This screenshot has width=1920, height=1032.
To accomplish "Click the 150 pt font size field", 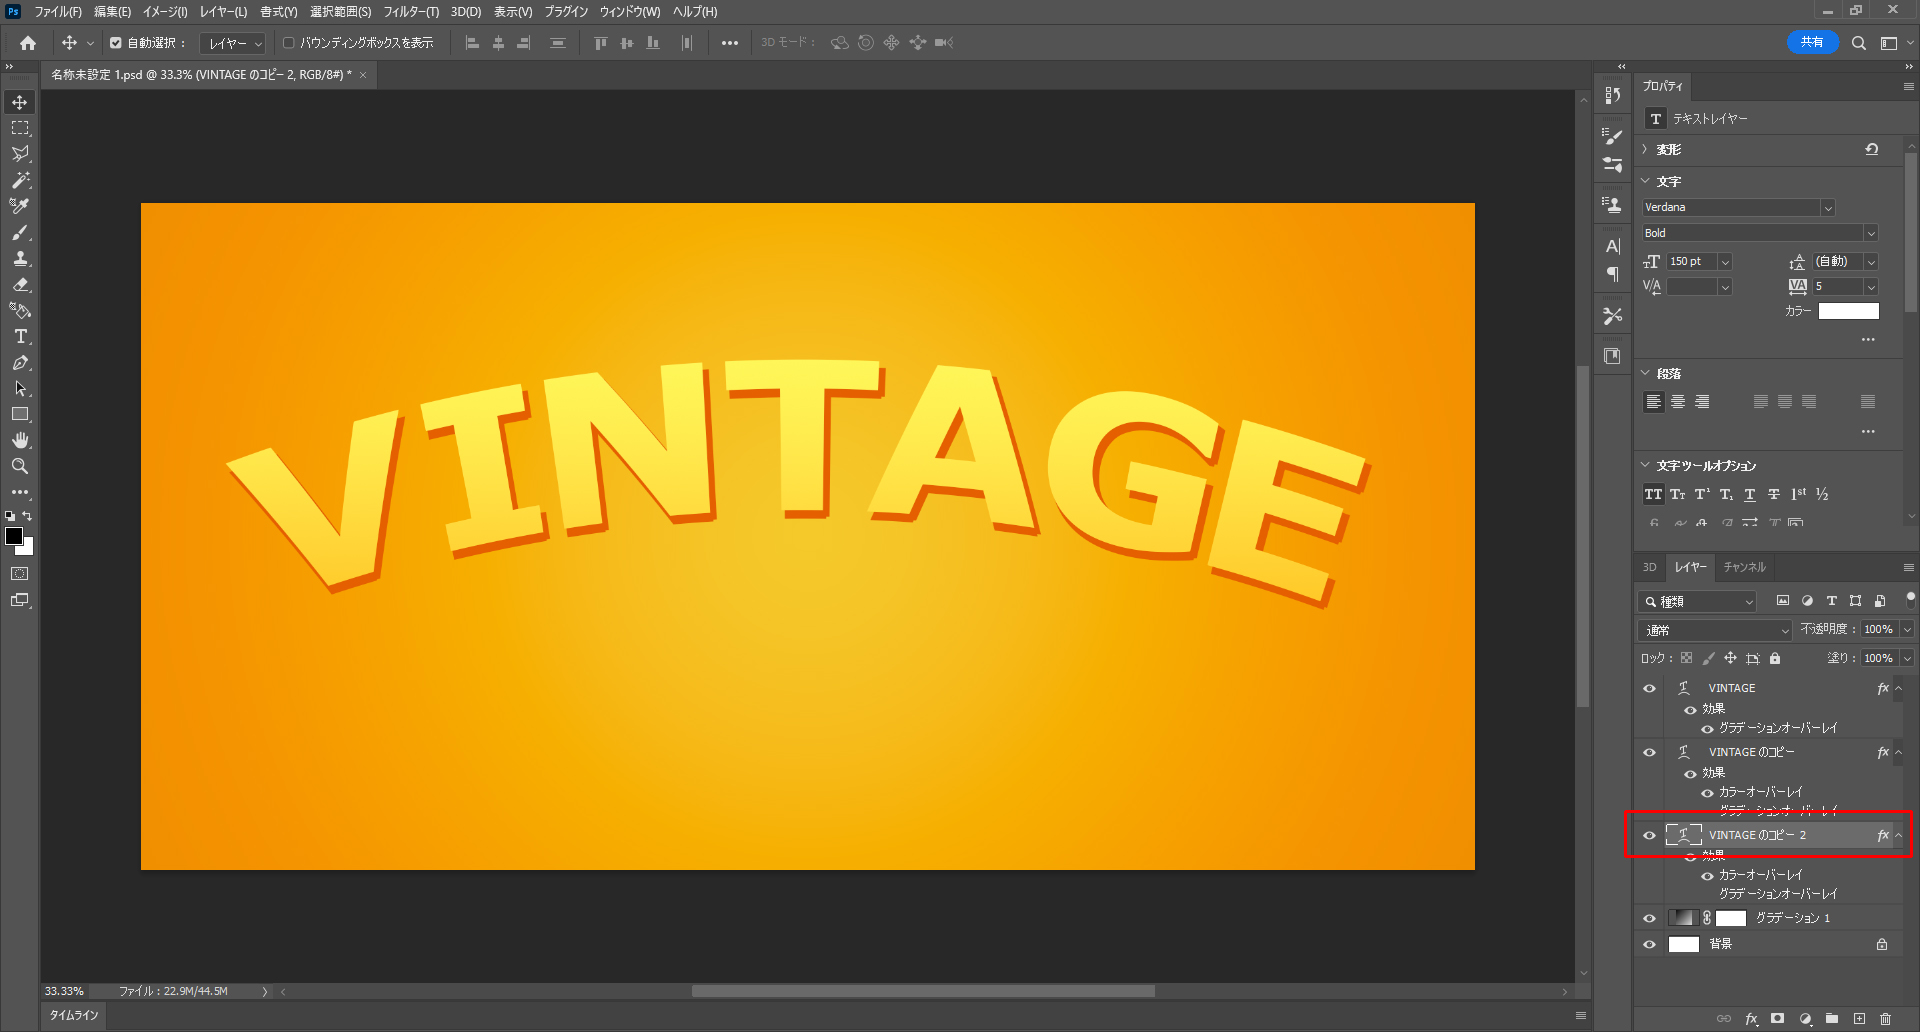I will click(1690, 261).
